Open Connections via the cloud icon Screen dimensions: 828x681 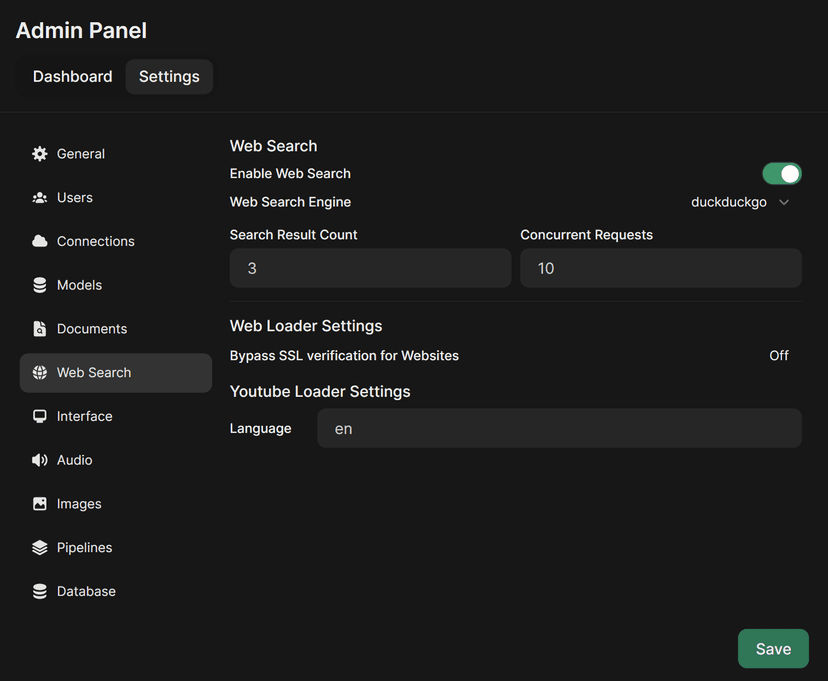pos(39,241)
